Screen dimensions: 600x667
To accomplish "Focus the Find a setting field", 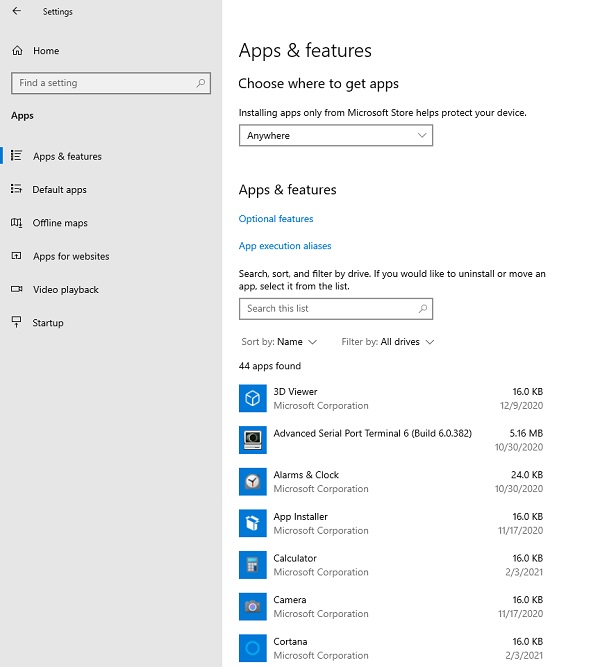I will click(x=111, y=83).
